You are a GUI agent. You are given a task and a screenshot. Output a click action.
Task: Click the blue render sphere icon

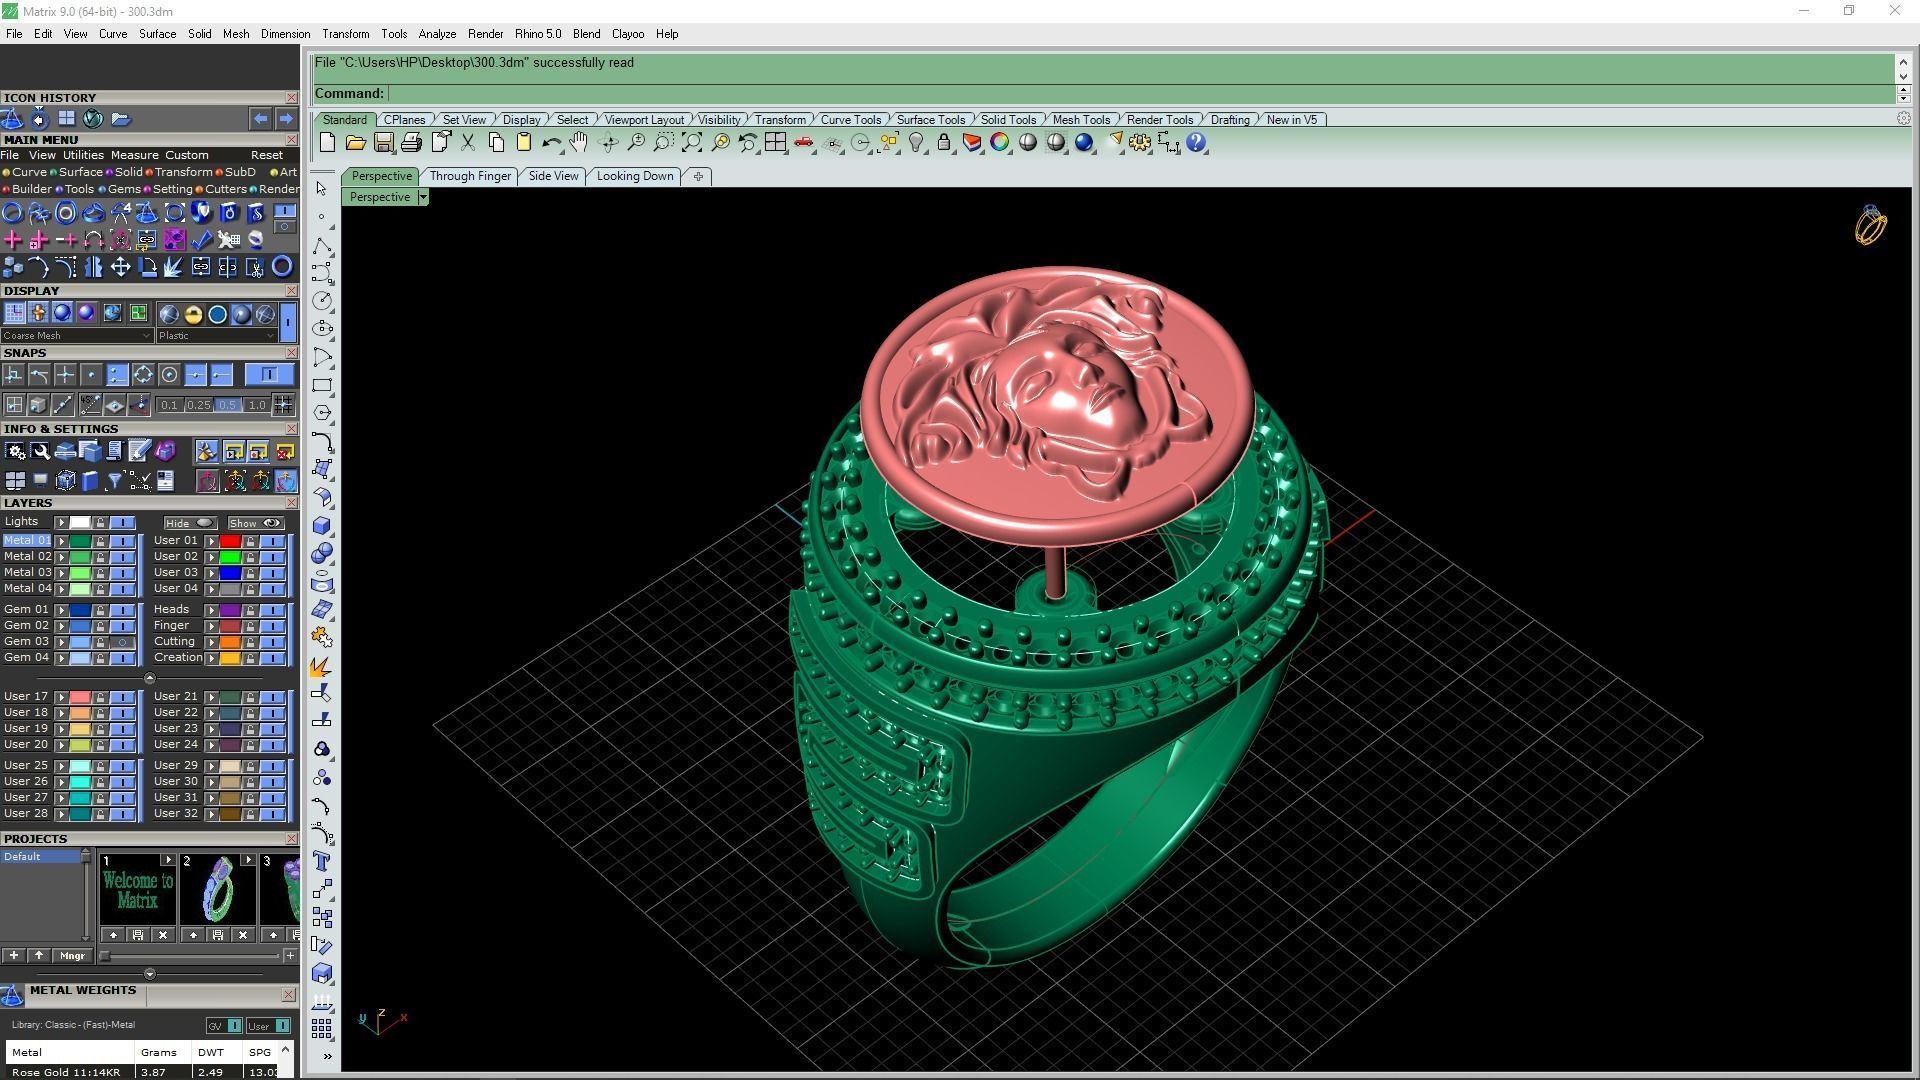click(1084, 143)
